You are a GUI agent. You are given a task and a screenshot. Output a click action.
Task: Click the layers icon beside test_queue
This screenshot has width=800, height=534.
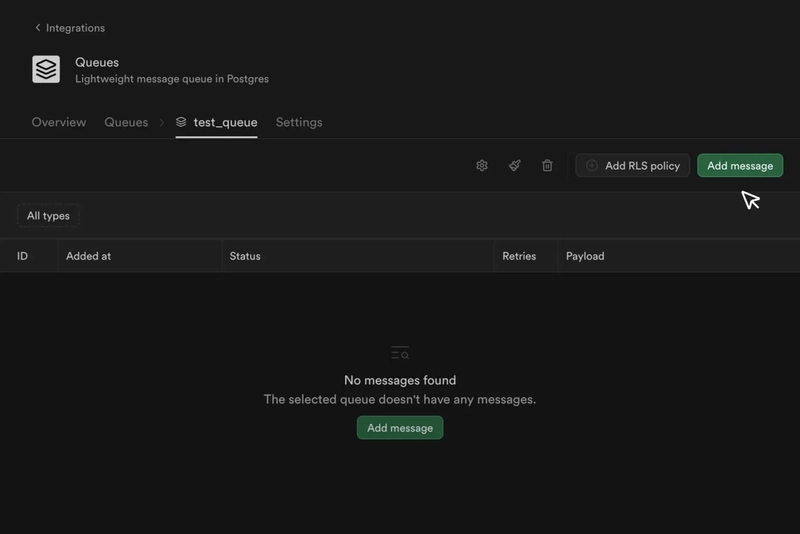click(x=181, y=122)
